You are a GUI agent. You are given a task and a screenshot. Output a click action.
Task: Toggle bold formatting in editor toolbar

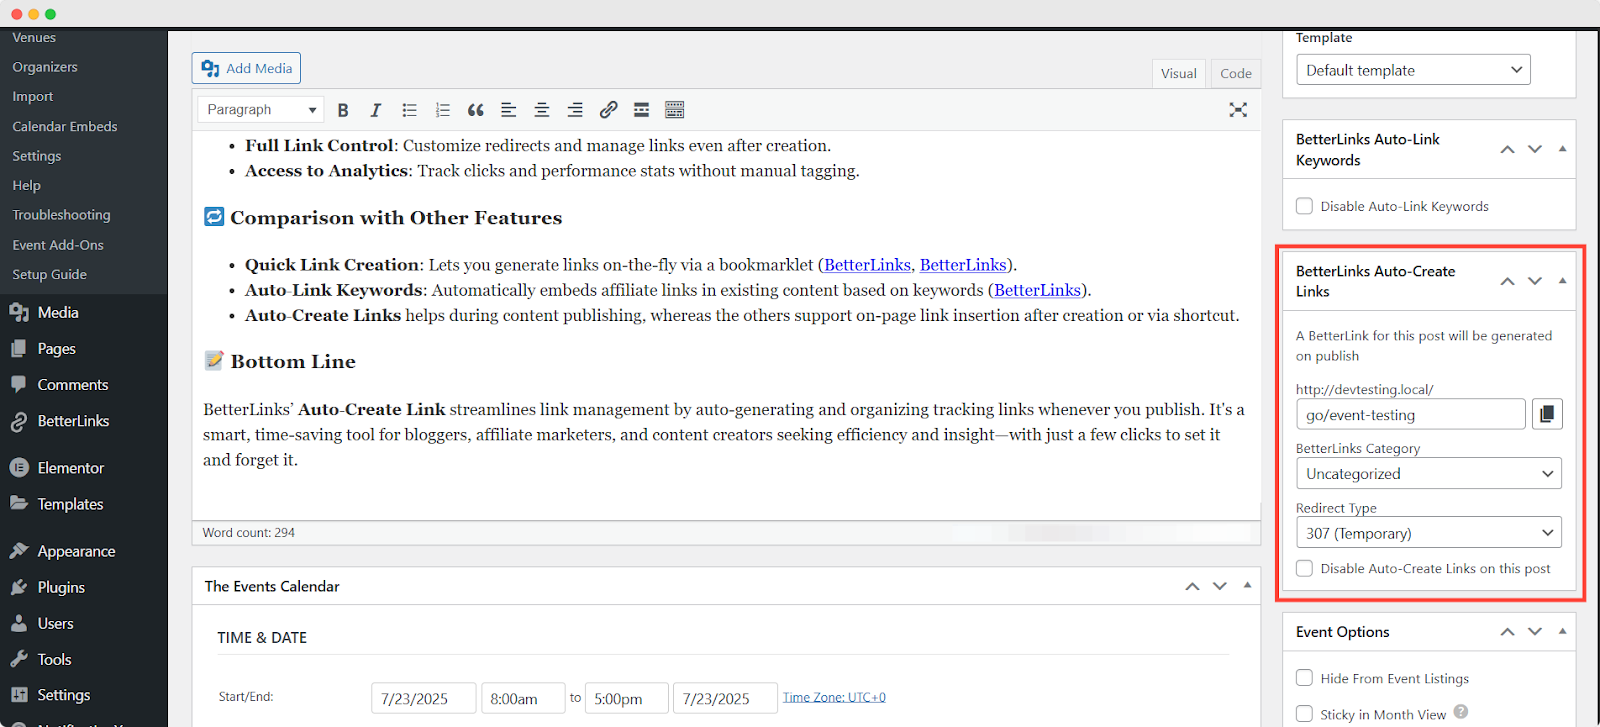coord(343,110)
